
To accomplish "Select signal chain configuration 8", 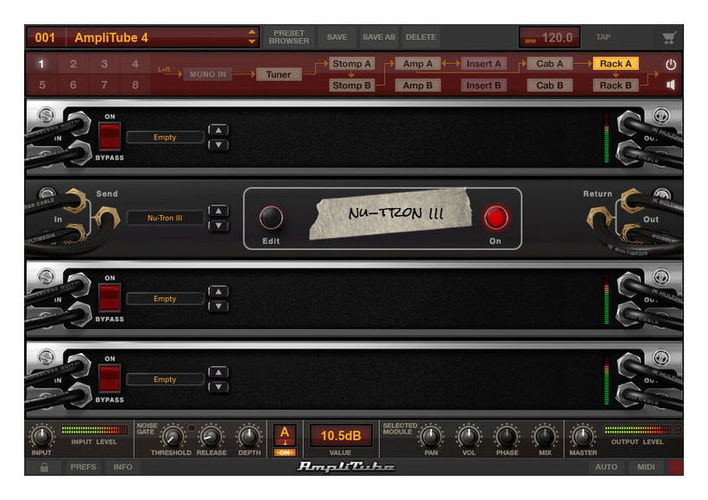I will tap(135, 85).
